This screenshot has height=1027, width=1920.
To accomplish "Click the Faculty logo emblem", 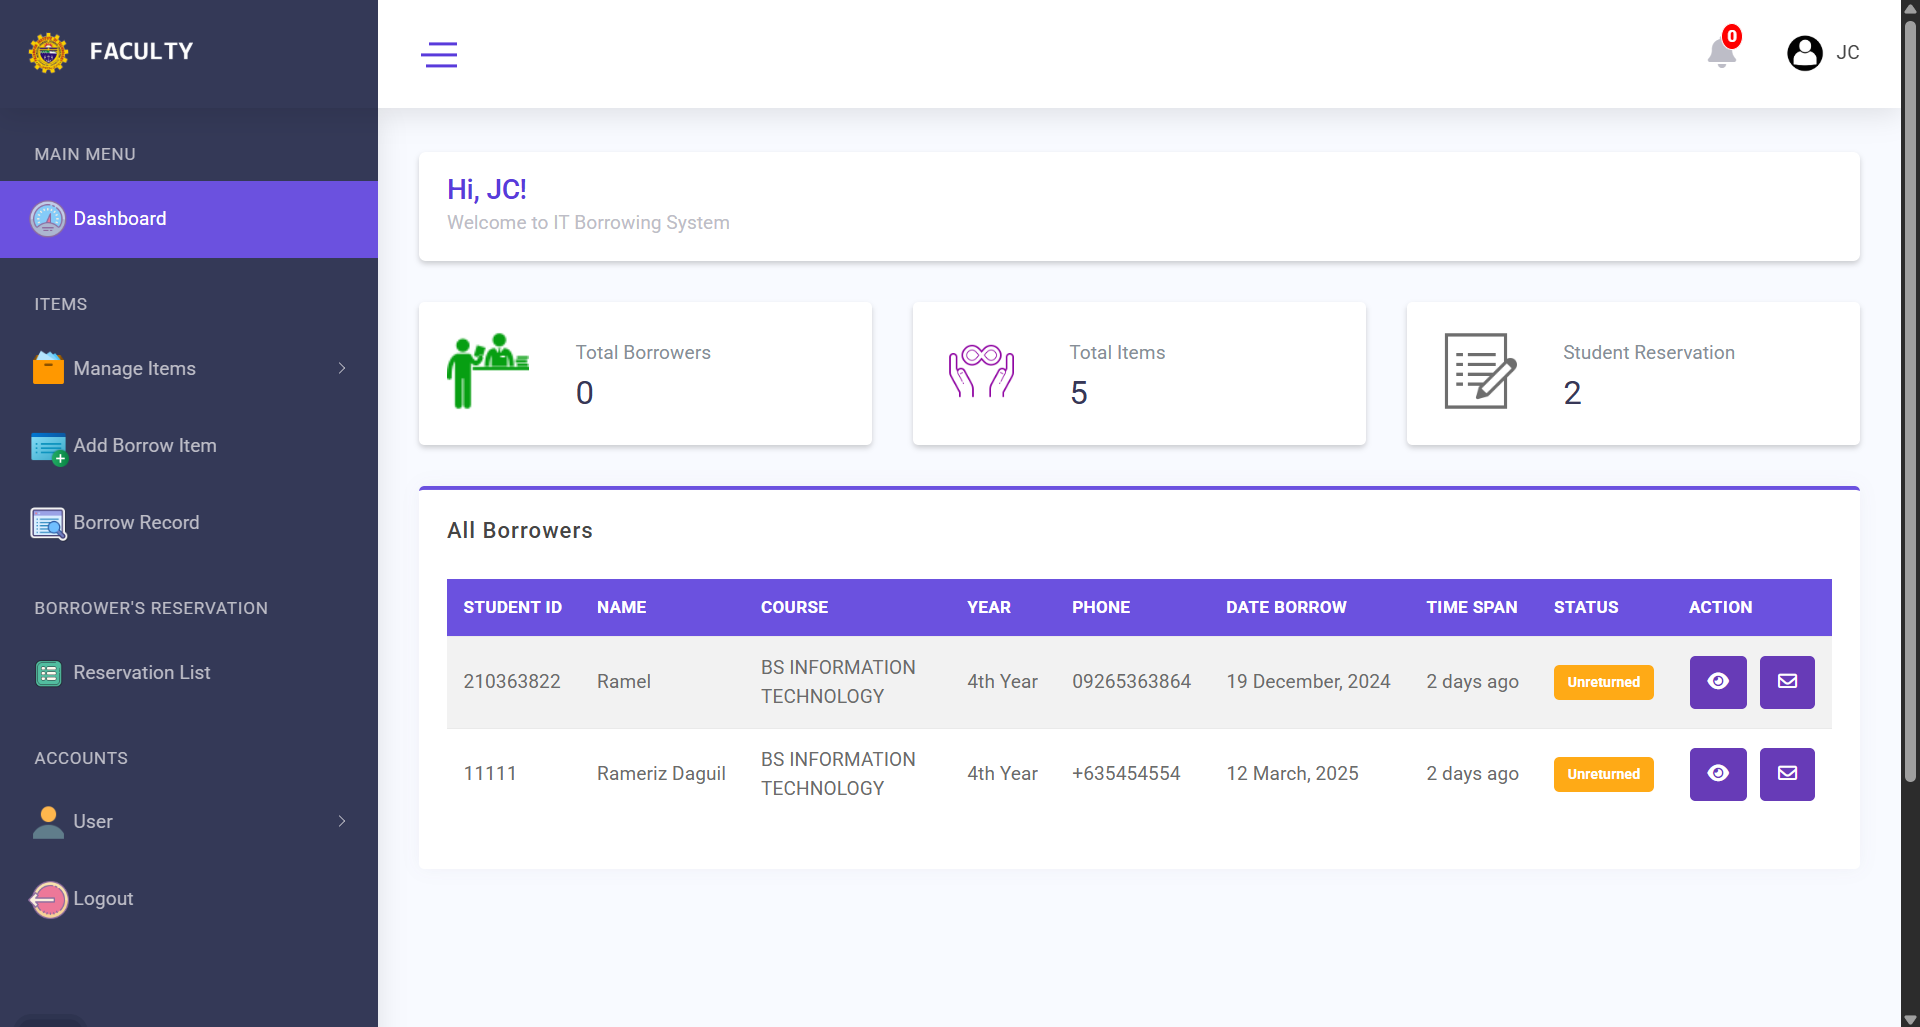I will click(48, 52).
